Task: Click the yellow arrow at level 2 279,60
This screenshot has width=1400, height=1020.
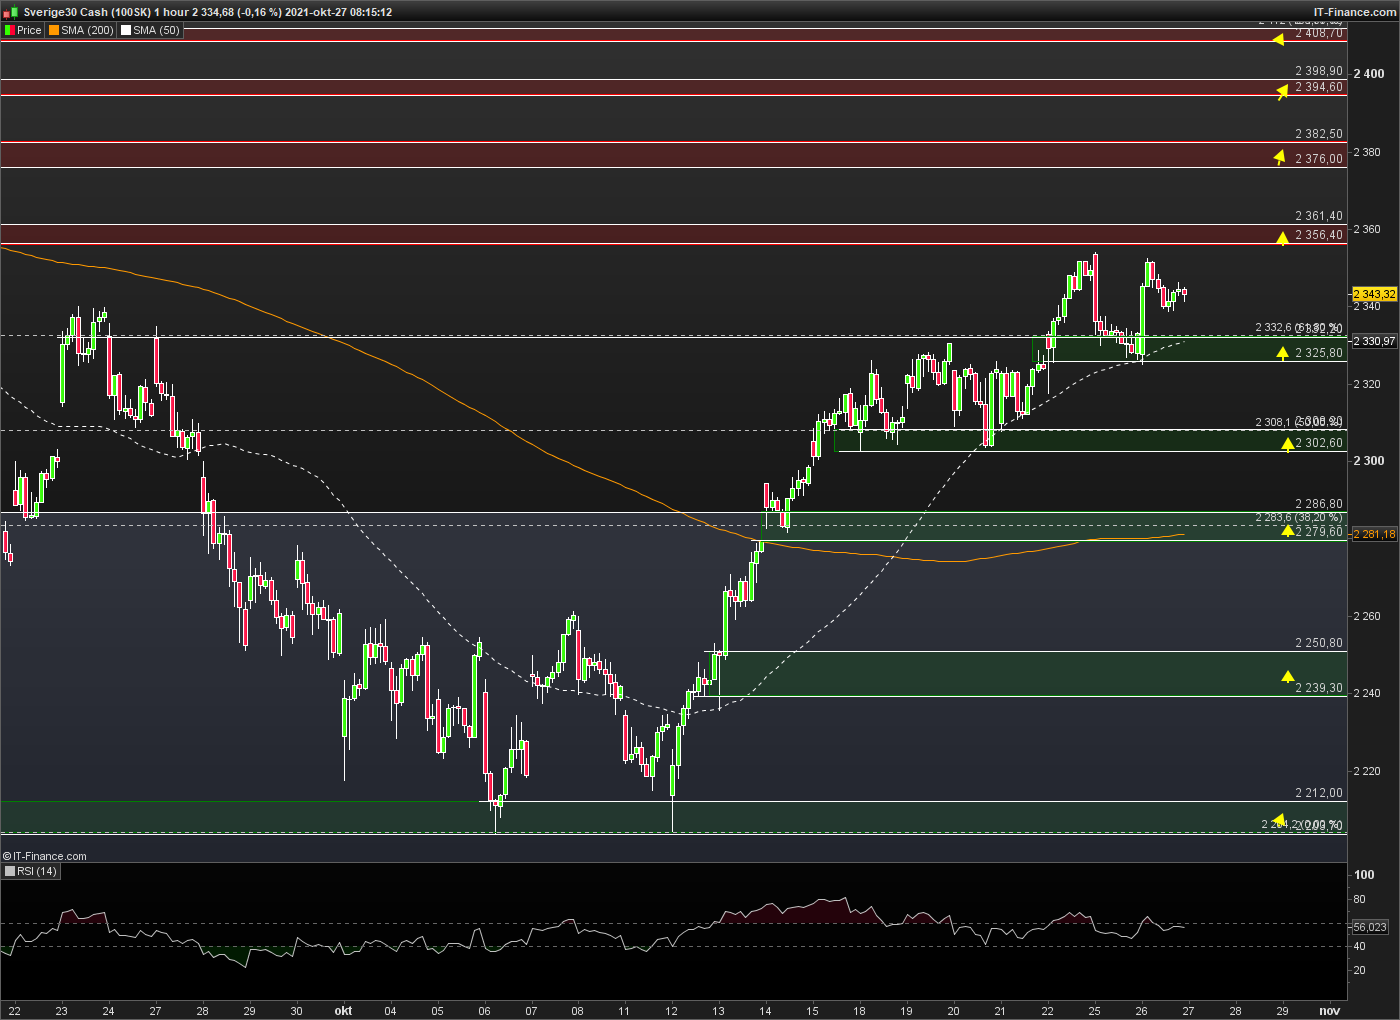Action: click(x=1287, y=530)
